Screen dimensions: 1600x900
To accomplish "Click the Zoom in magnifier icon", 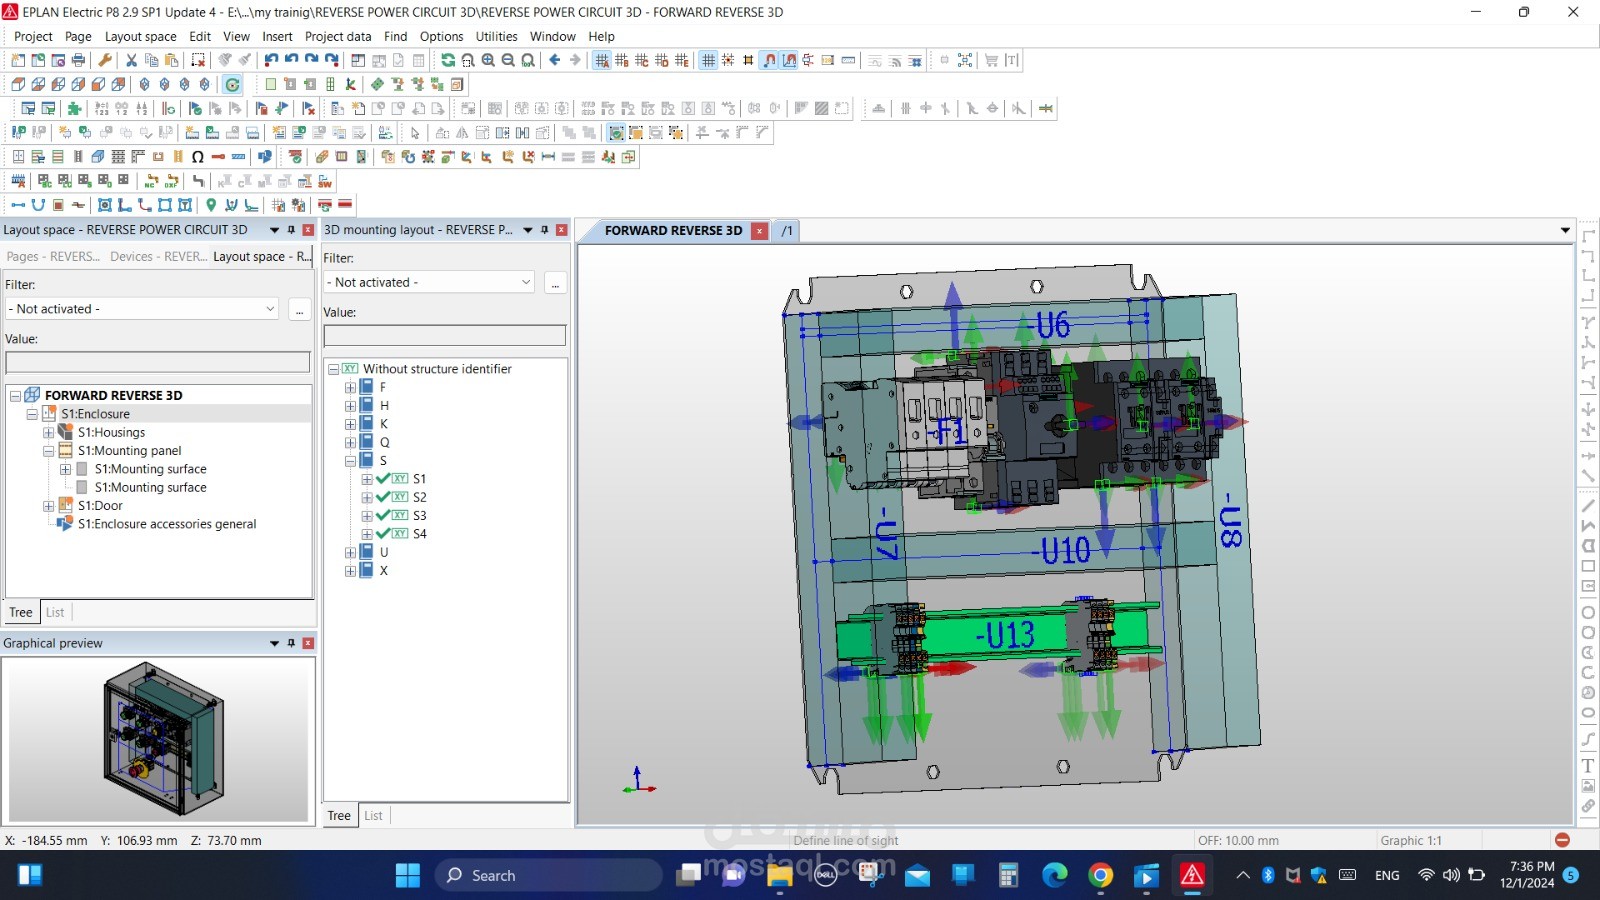I will tap(488, 60).
